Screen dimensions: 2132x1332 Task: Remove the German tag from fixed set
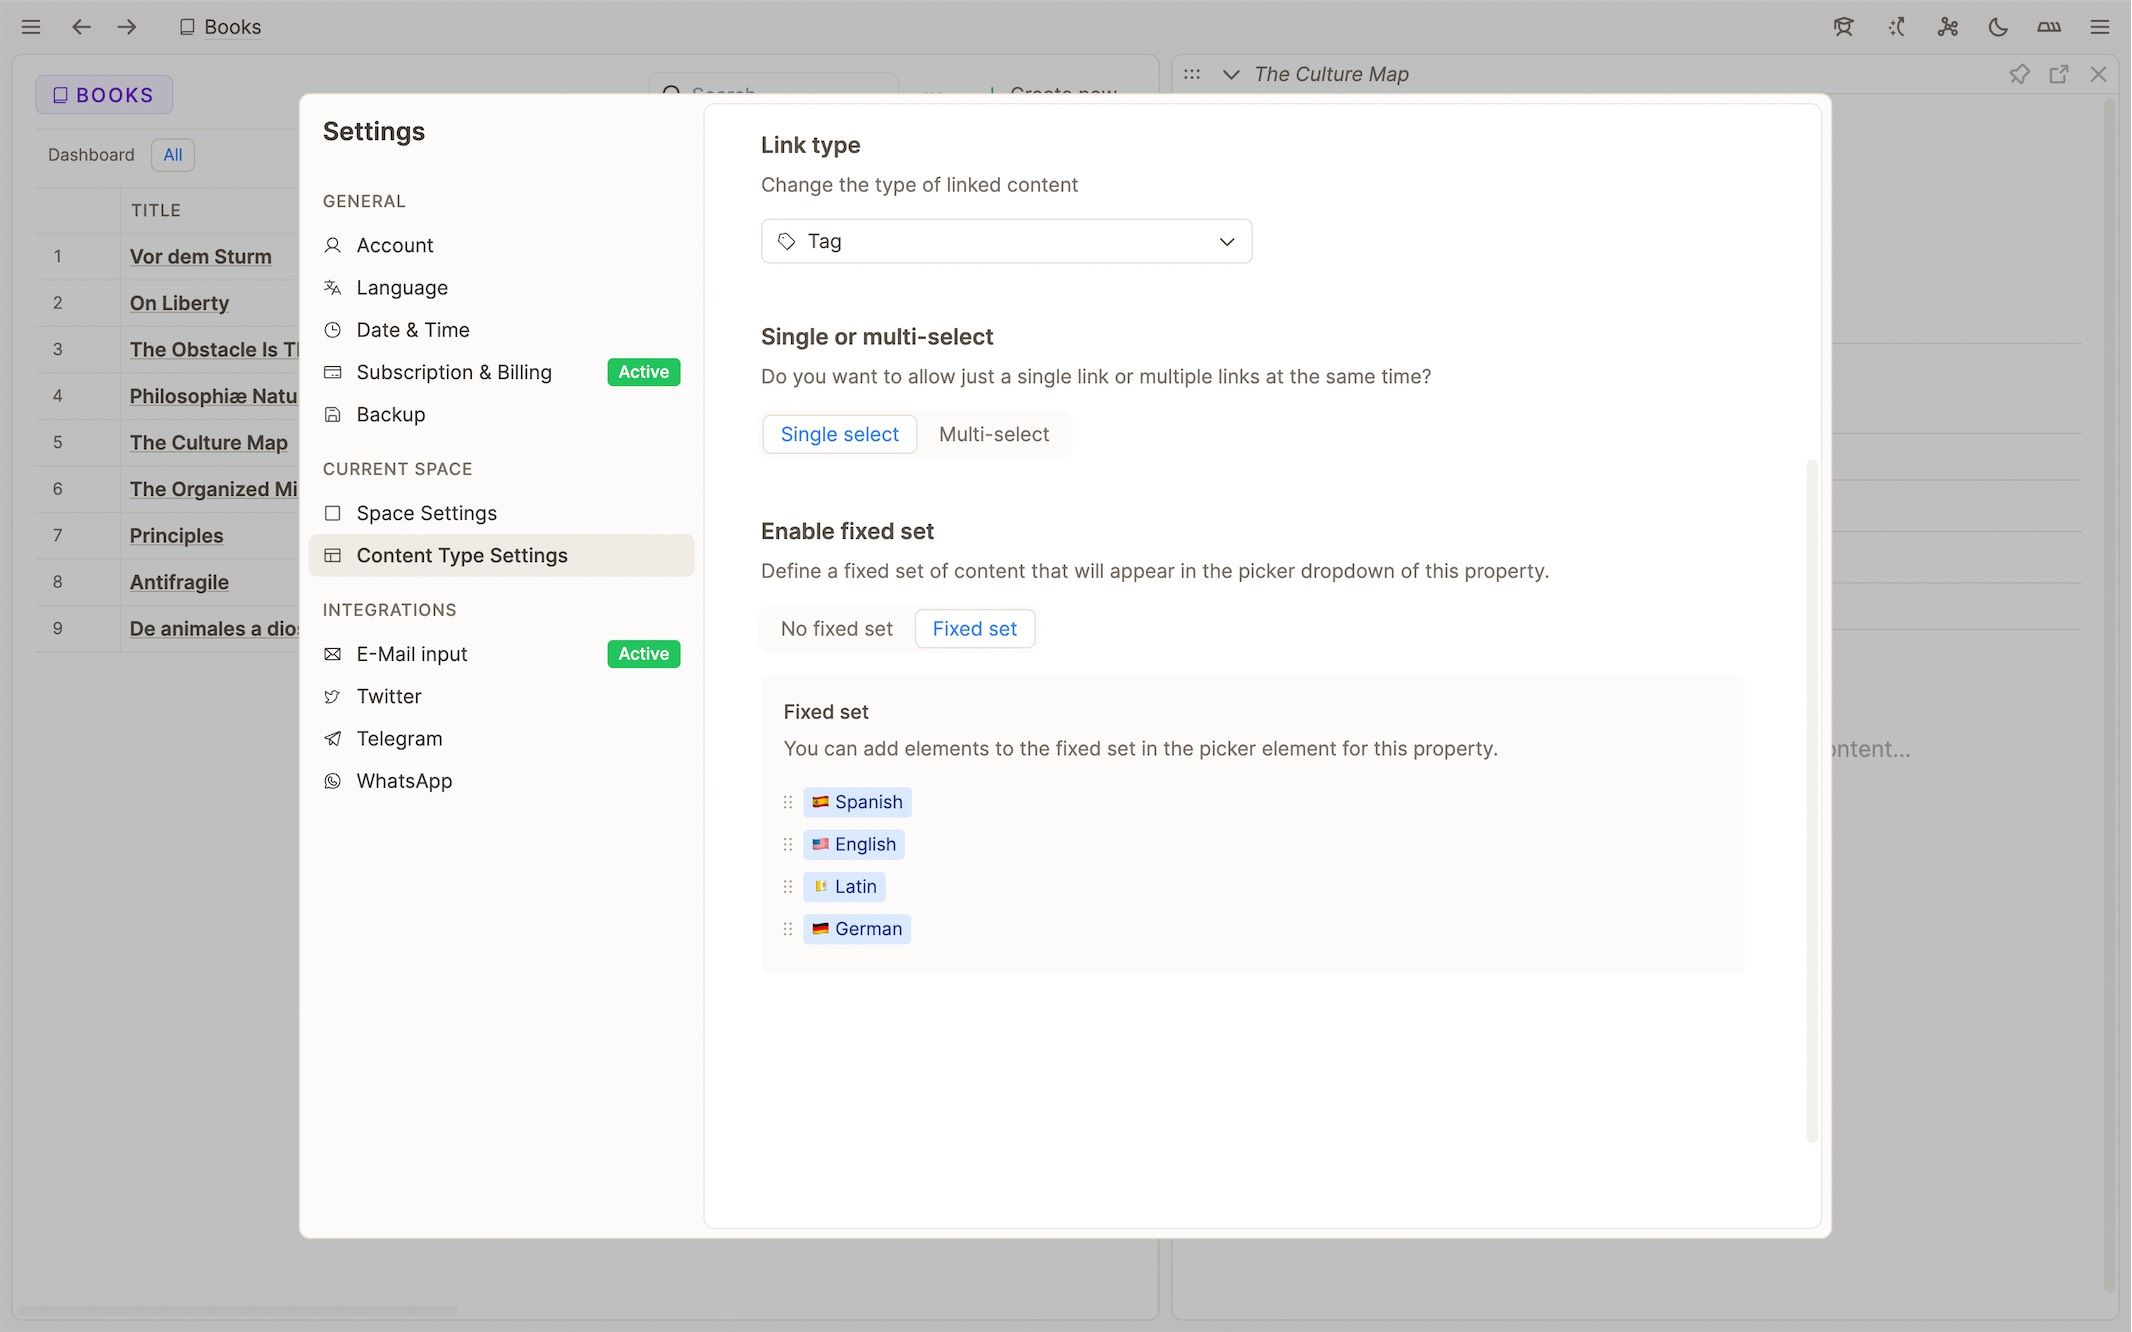(x=856, y=928)
